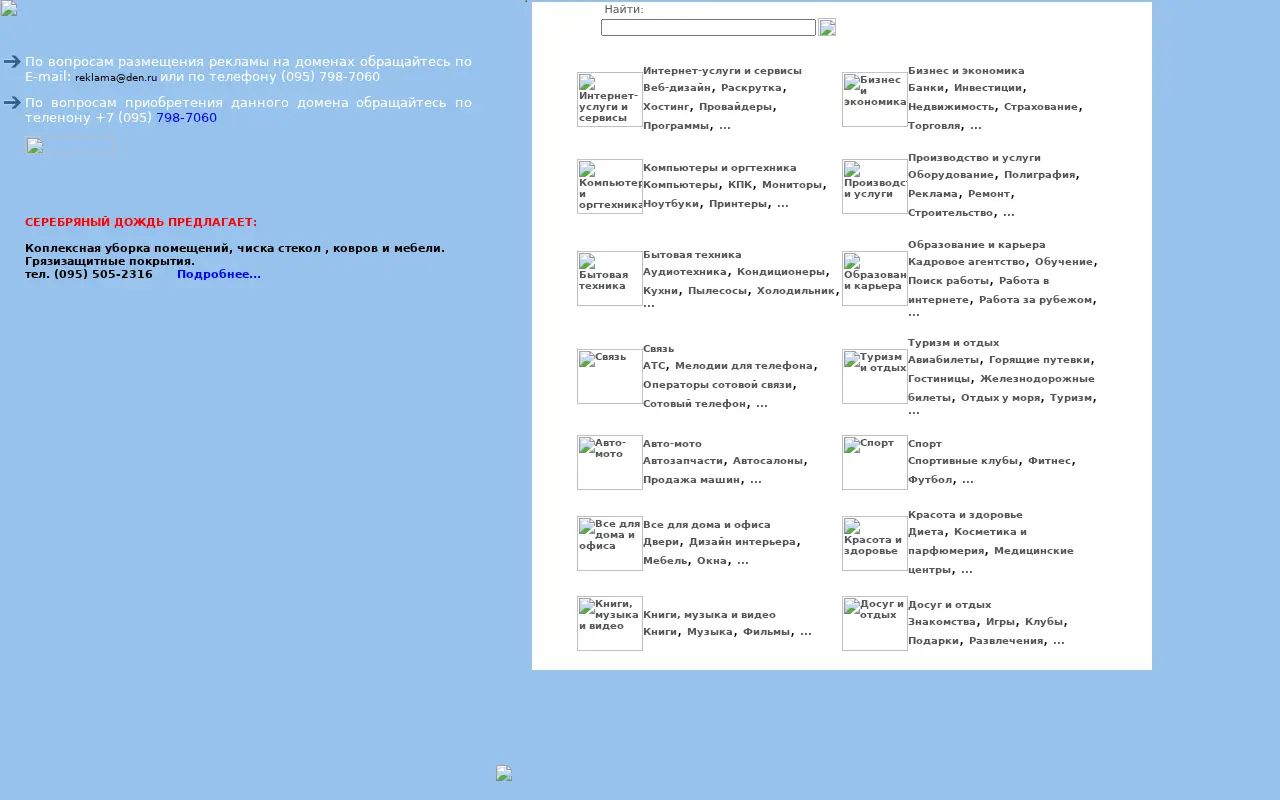Click the Интернет-услуги и сервисы category image

pyautogui.click(x=610, y=99)
